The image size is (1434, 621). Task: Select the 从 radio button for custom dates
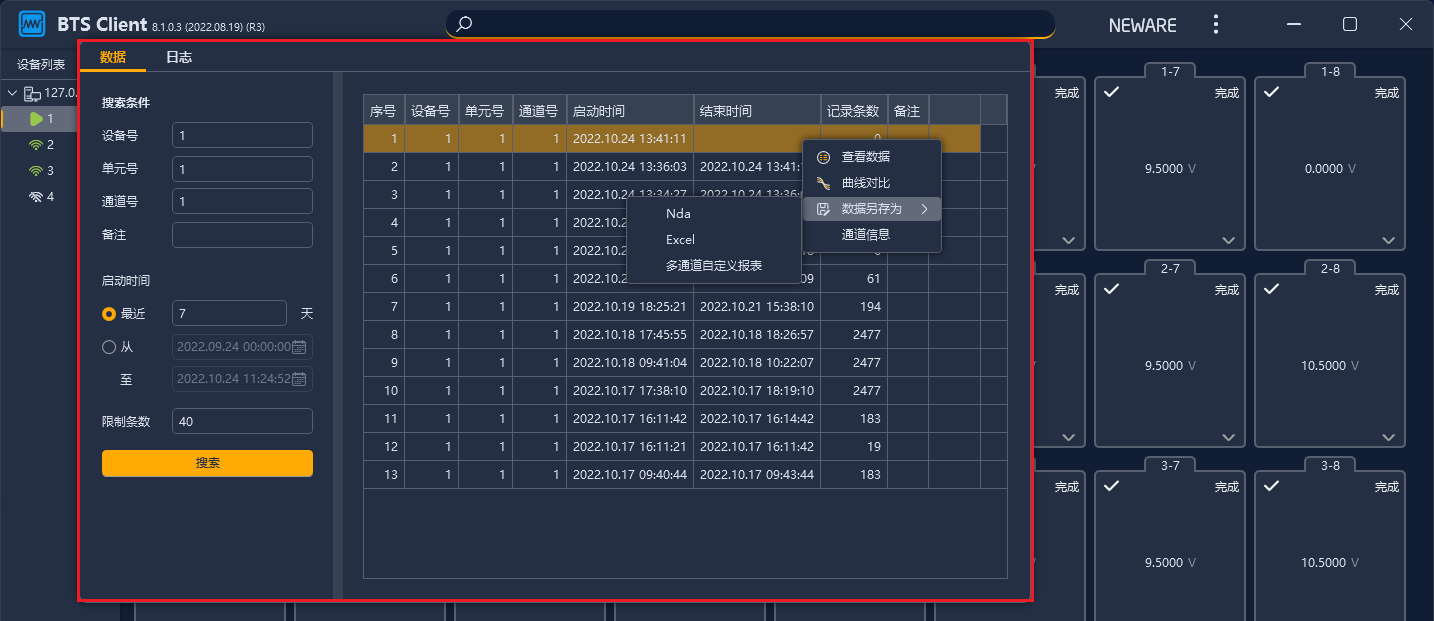tap(107, 347)
